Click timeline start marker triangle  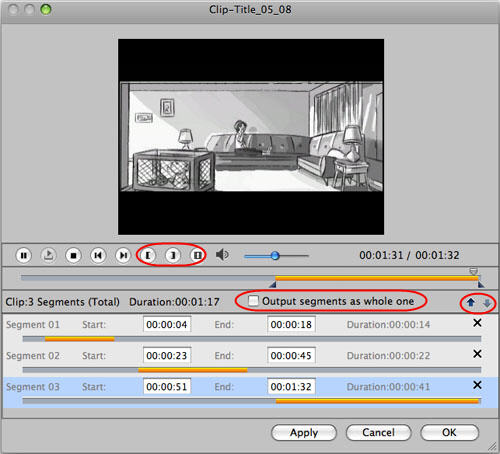(273, 285)
